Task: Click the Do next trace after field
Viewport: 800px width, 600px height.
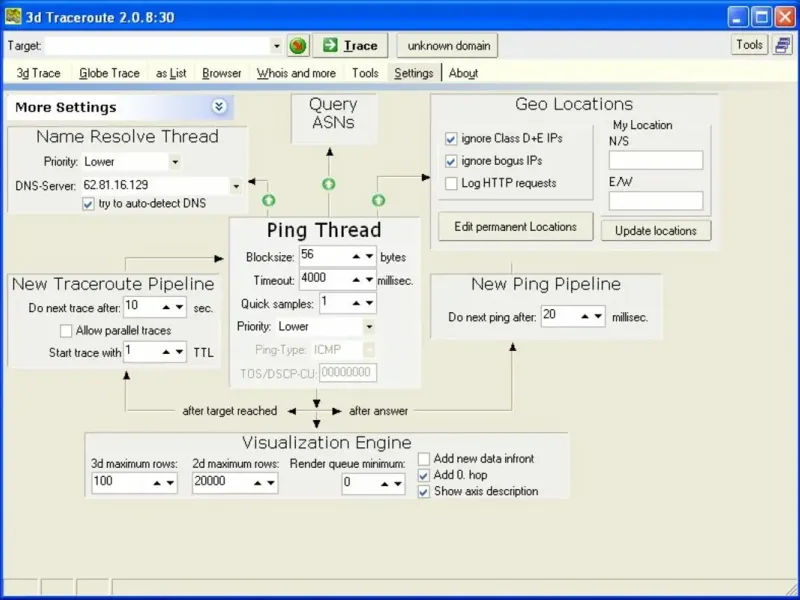Action: pos(141,307)
